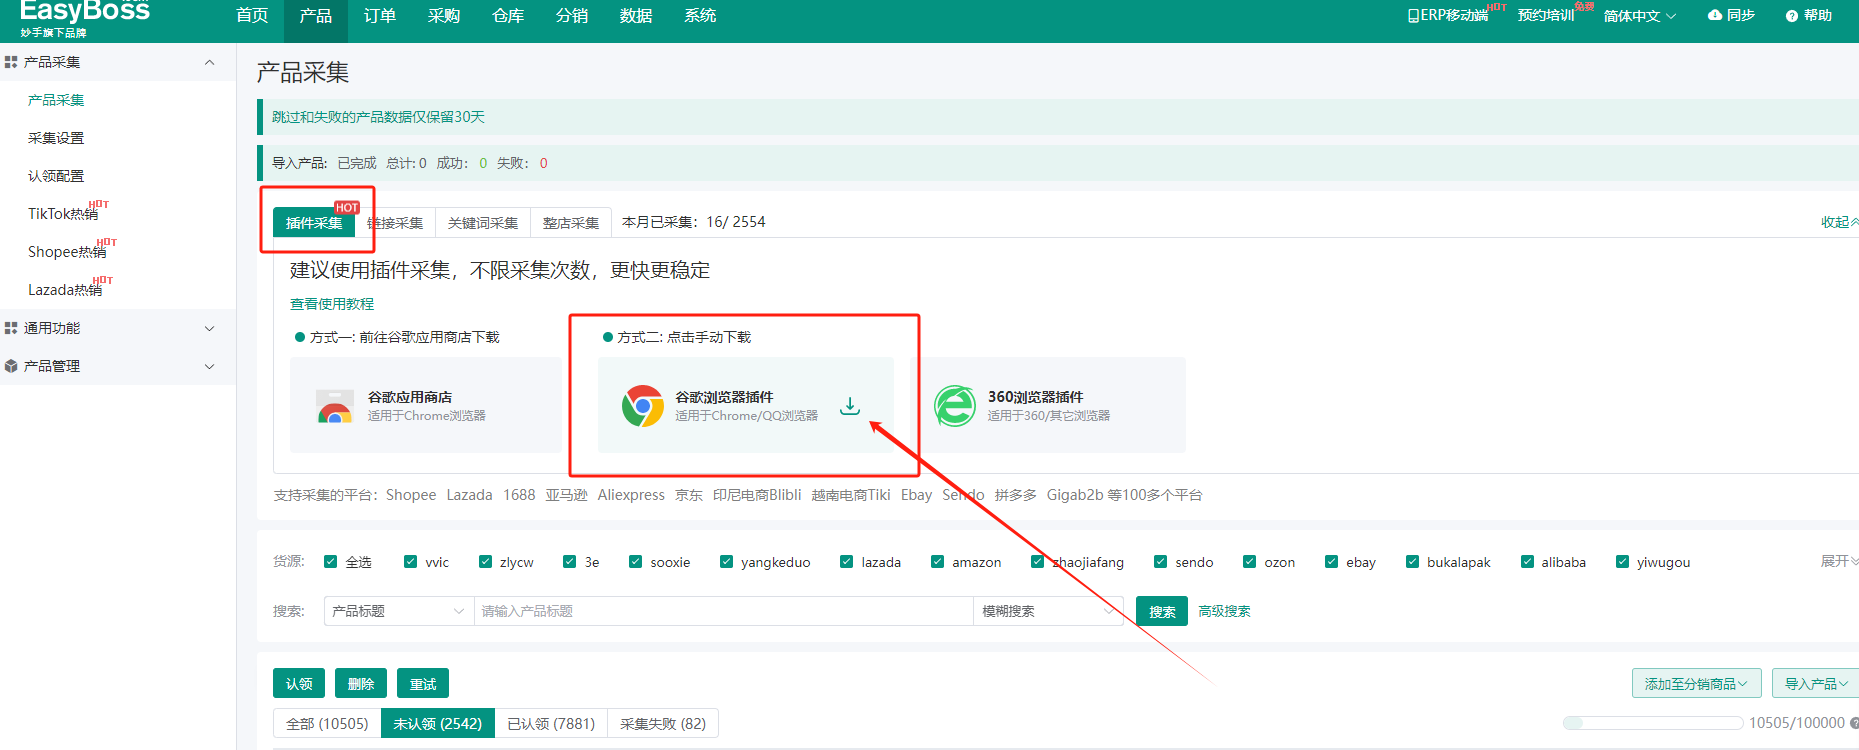Switch to the 整店采集 tab
The height and width of the screenshot is (750, 1859).
(571, 223)
